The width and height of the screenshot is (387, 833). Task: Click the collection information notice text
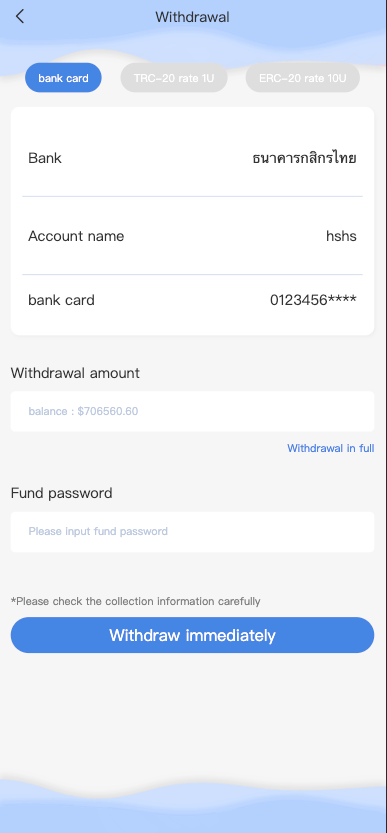click(x=136, y=601)
